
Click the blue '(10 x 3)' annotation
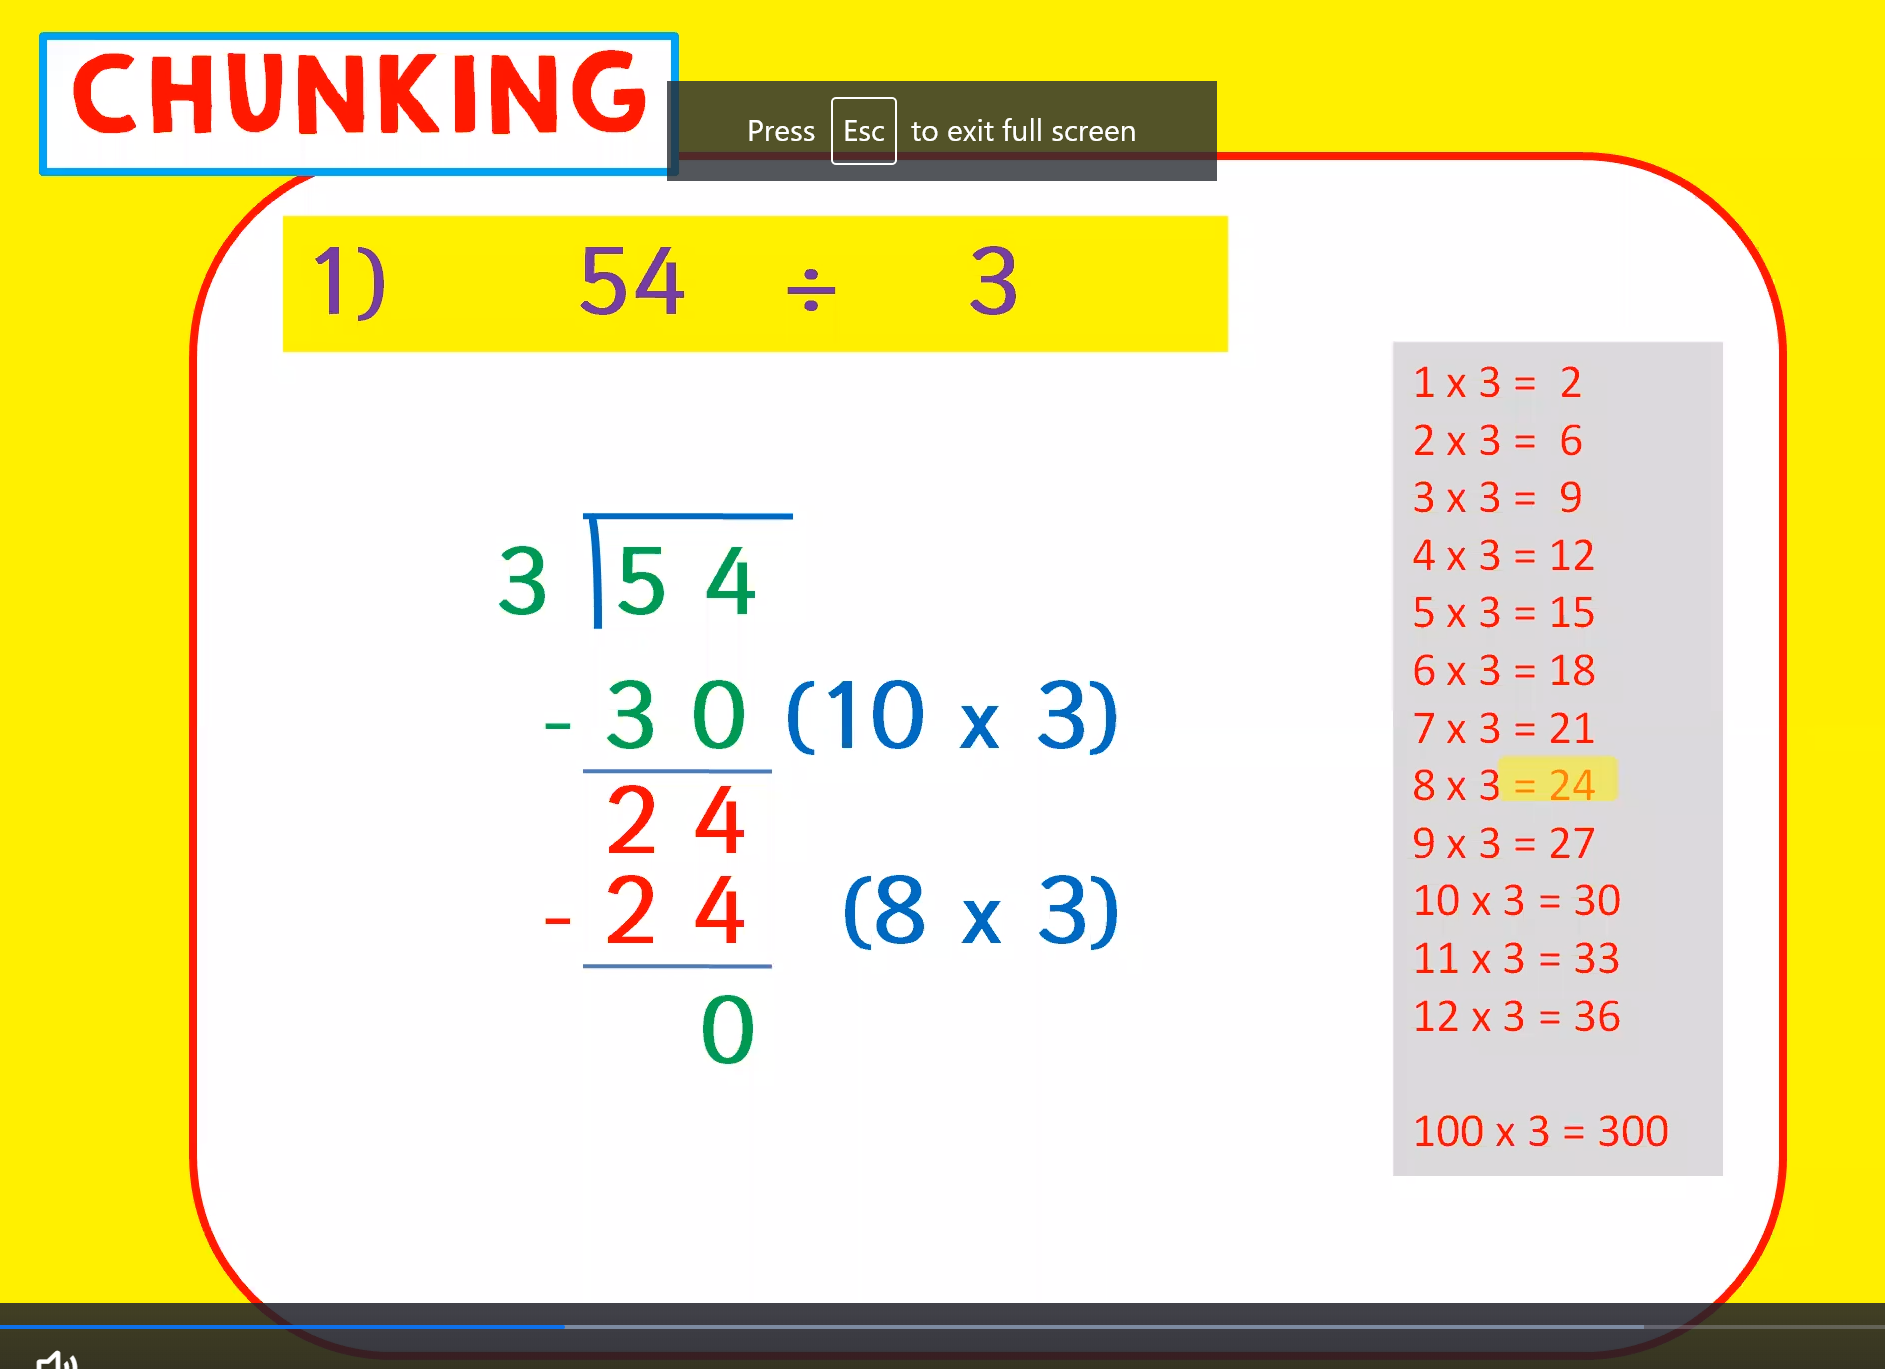(952, 716)
